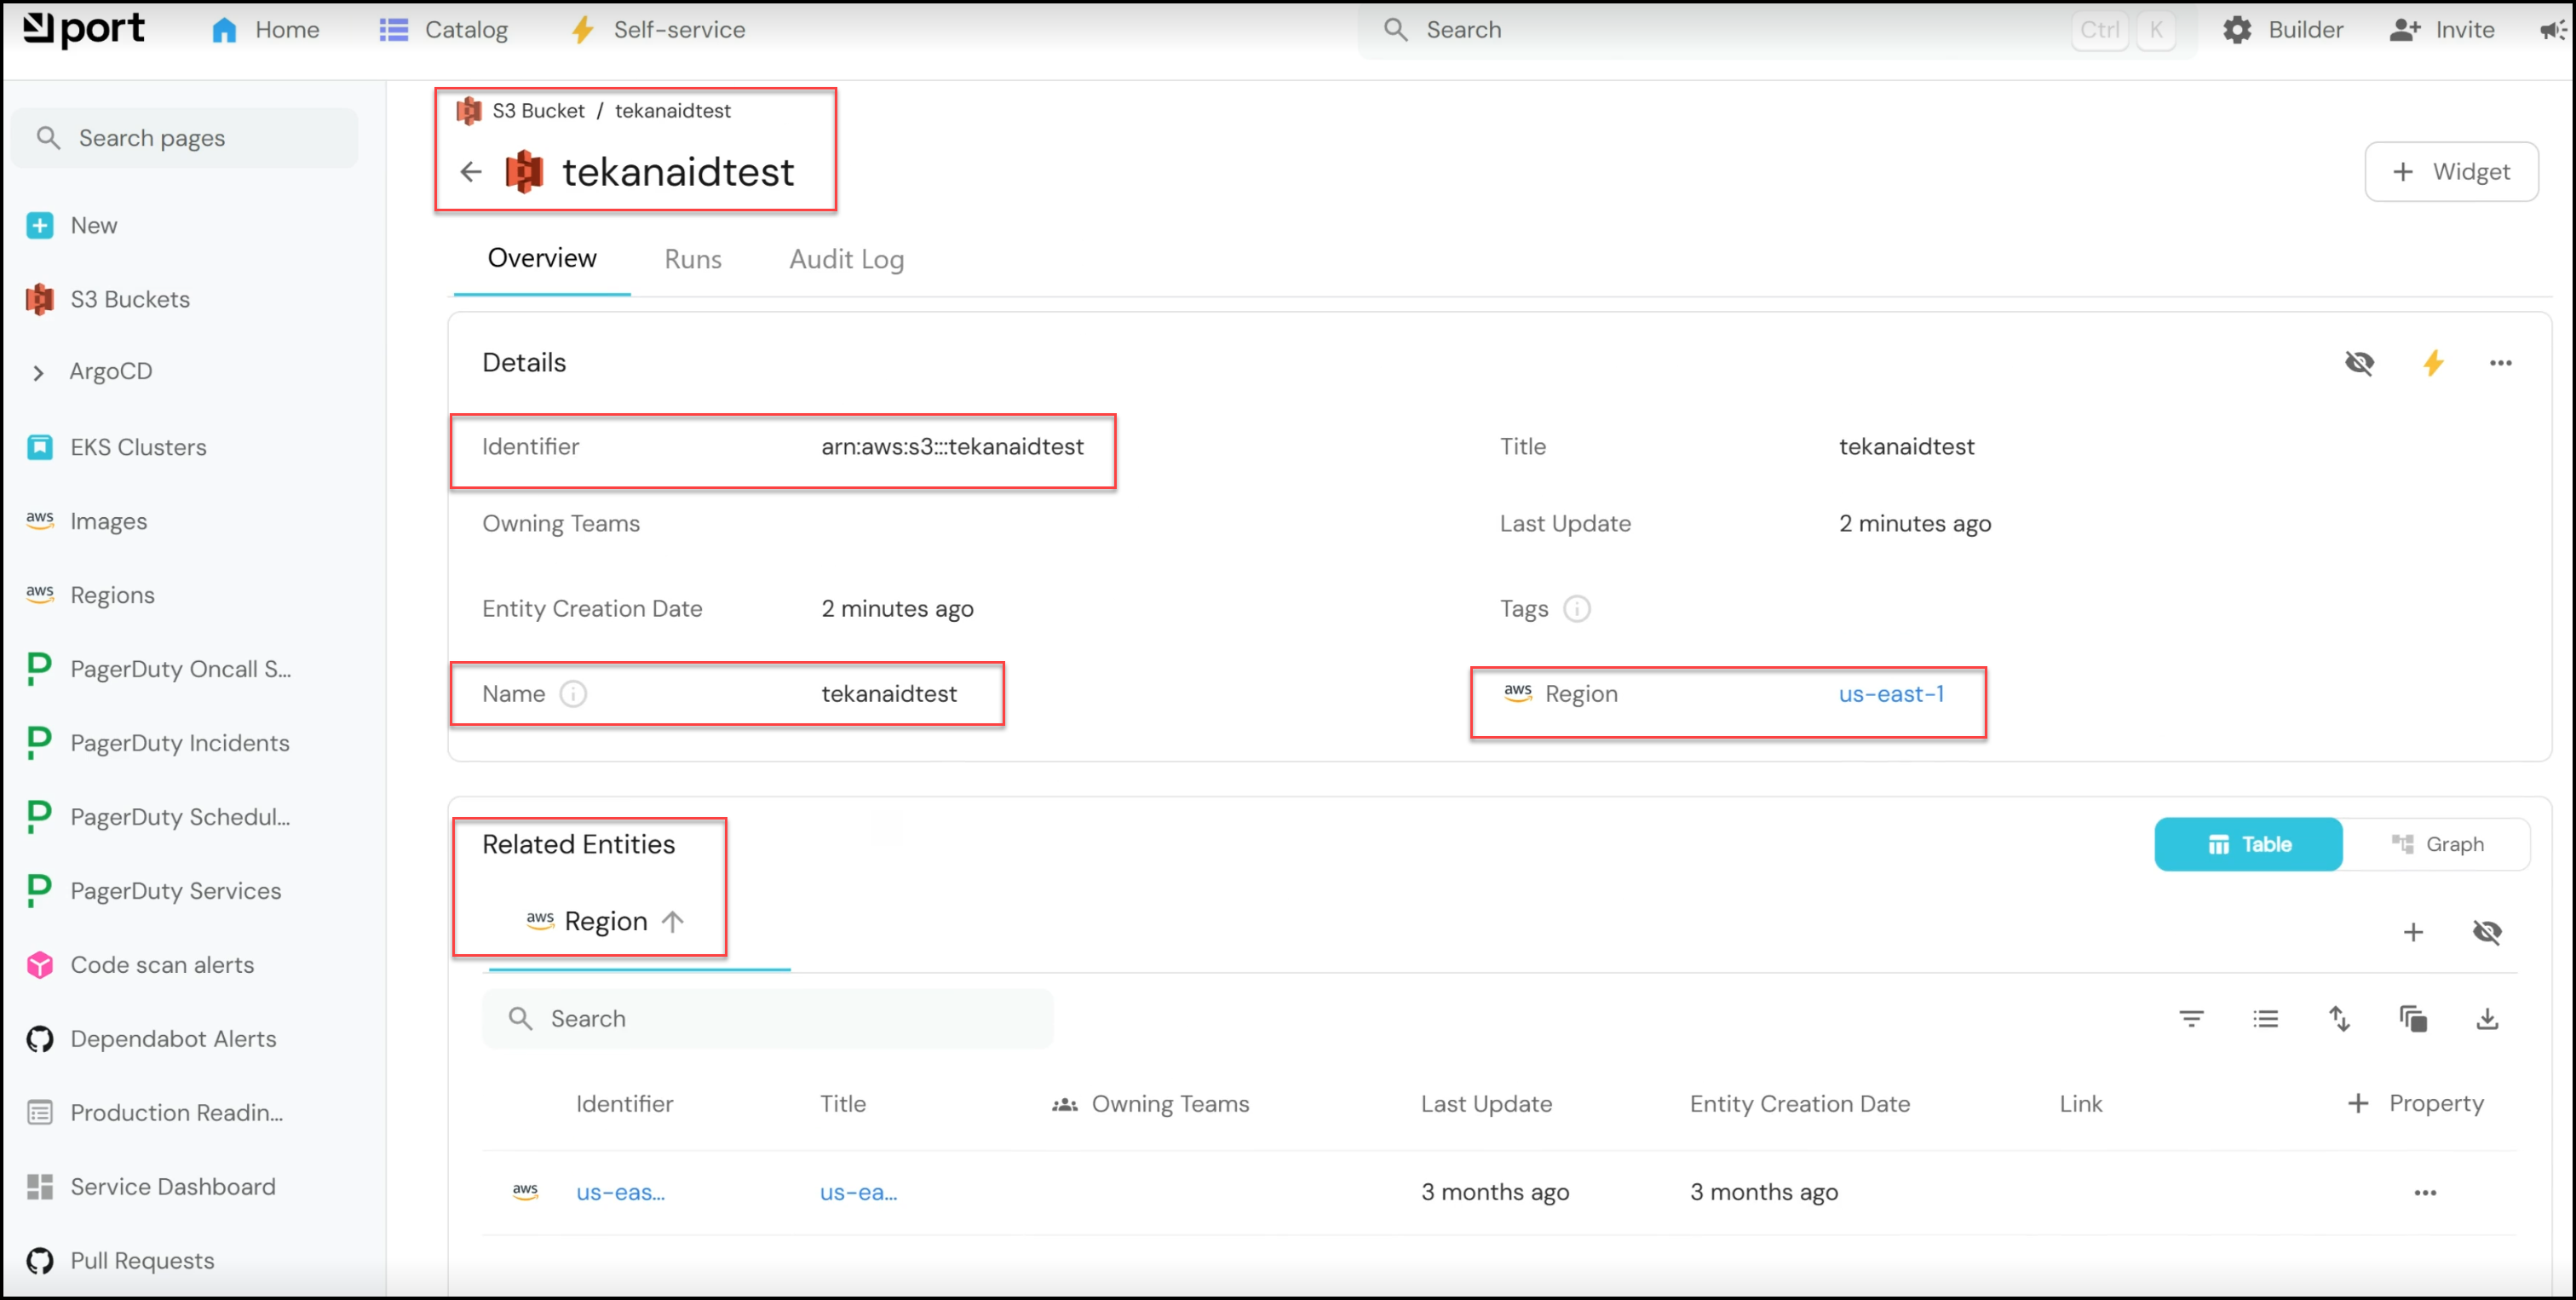
Task: Click the download export icon
Action: (2487, 1019)
